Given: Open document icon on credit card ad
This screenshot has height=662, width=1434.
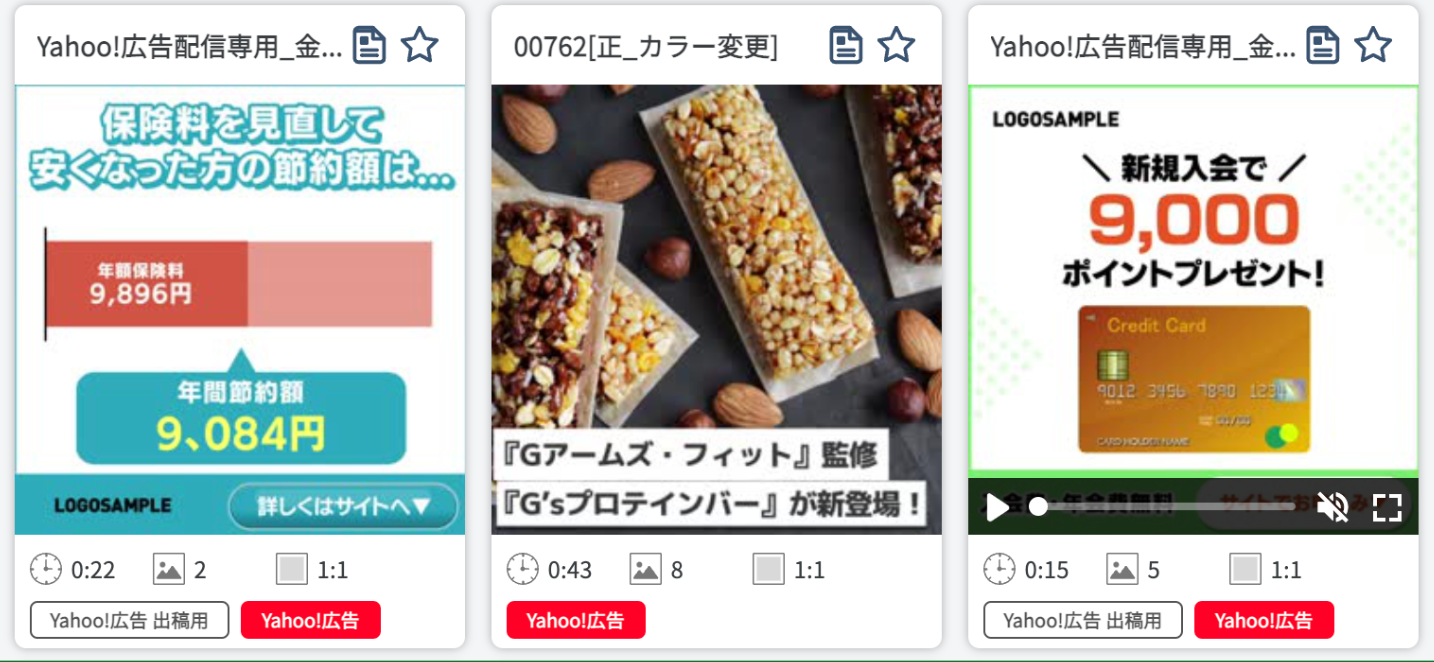Looking at the screenshot, I should 1323,45.
